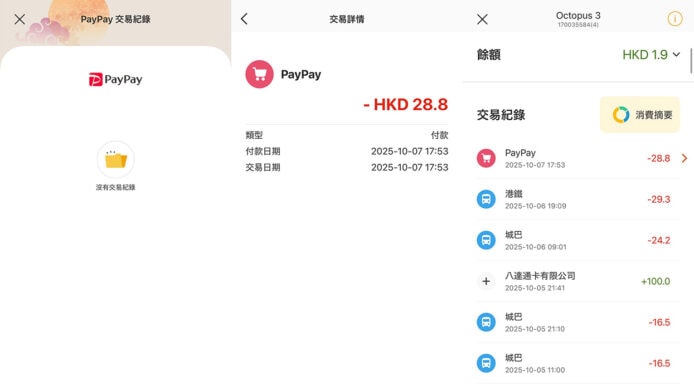Tap the PayPay 交易紀錄 screen title
This screenshot has height=390, width=694.
116,19
